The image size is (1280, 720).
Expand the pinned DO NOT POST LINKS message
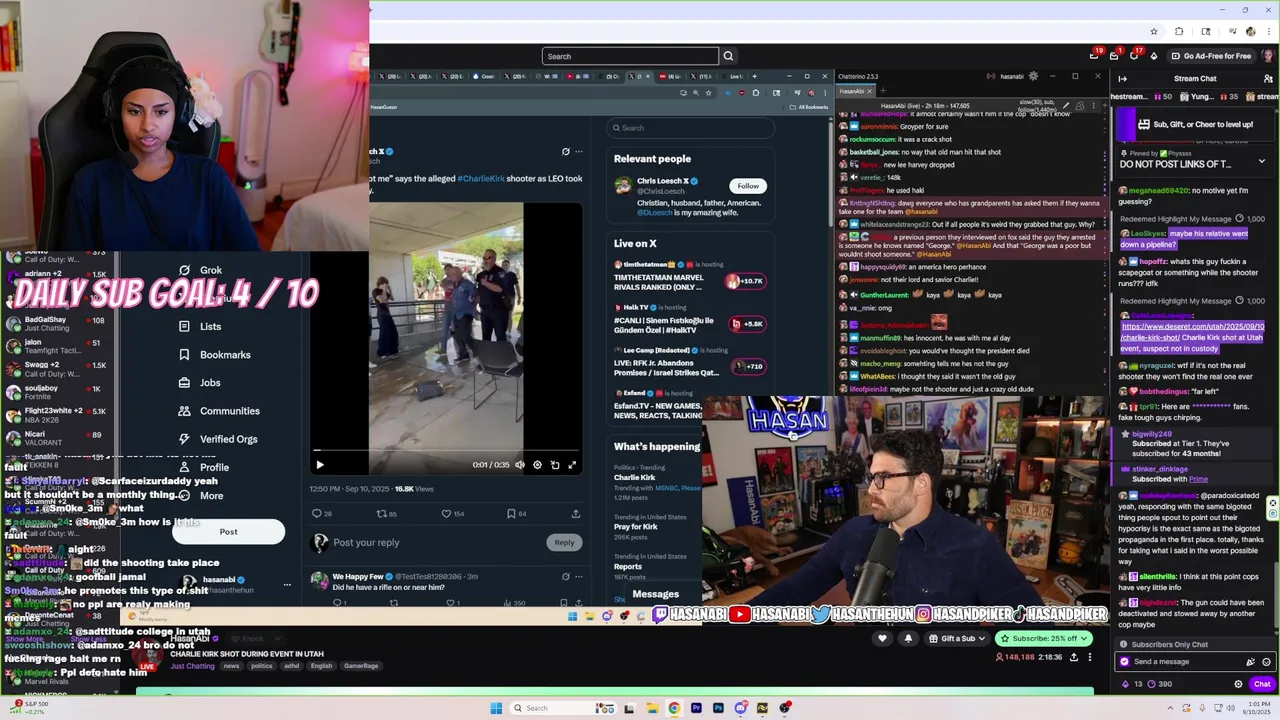1261,162
